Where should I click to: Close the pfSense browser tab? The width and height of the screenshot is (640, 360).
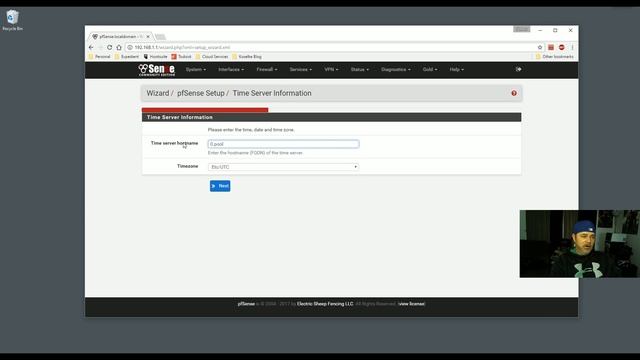pos(148,37)
